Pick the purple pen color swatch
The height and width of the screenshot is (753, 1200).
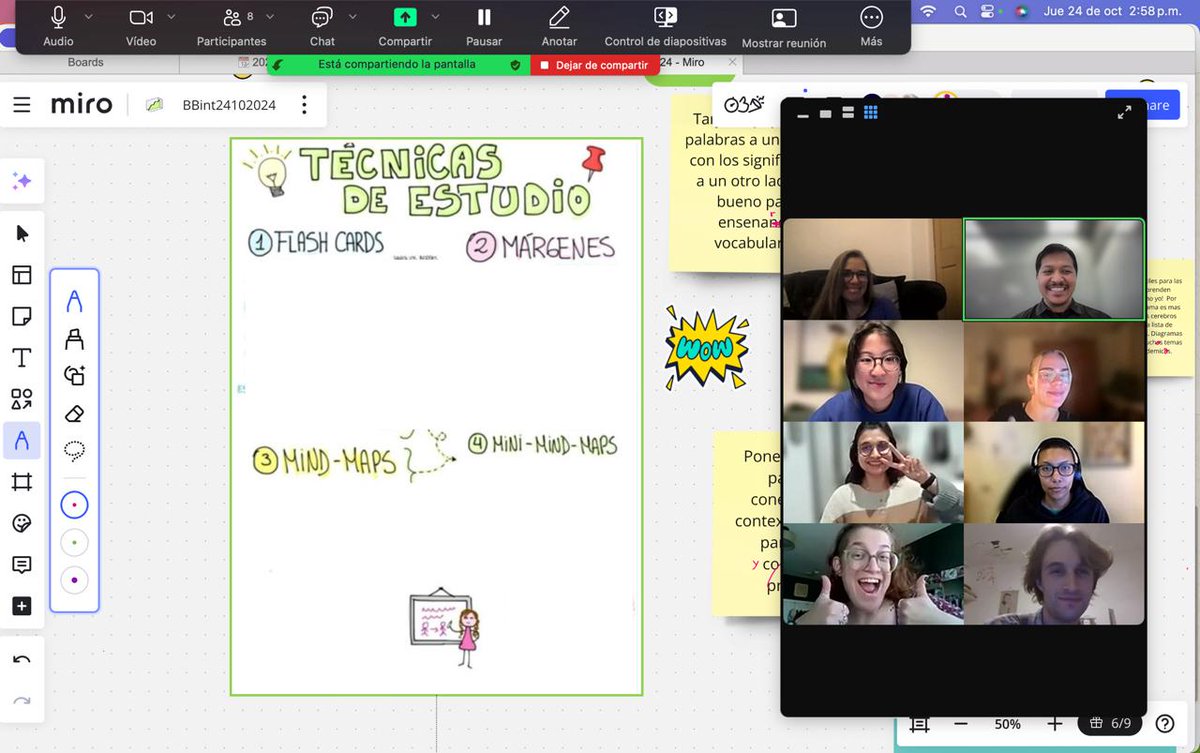click(74, 580)
